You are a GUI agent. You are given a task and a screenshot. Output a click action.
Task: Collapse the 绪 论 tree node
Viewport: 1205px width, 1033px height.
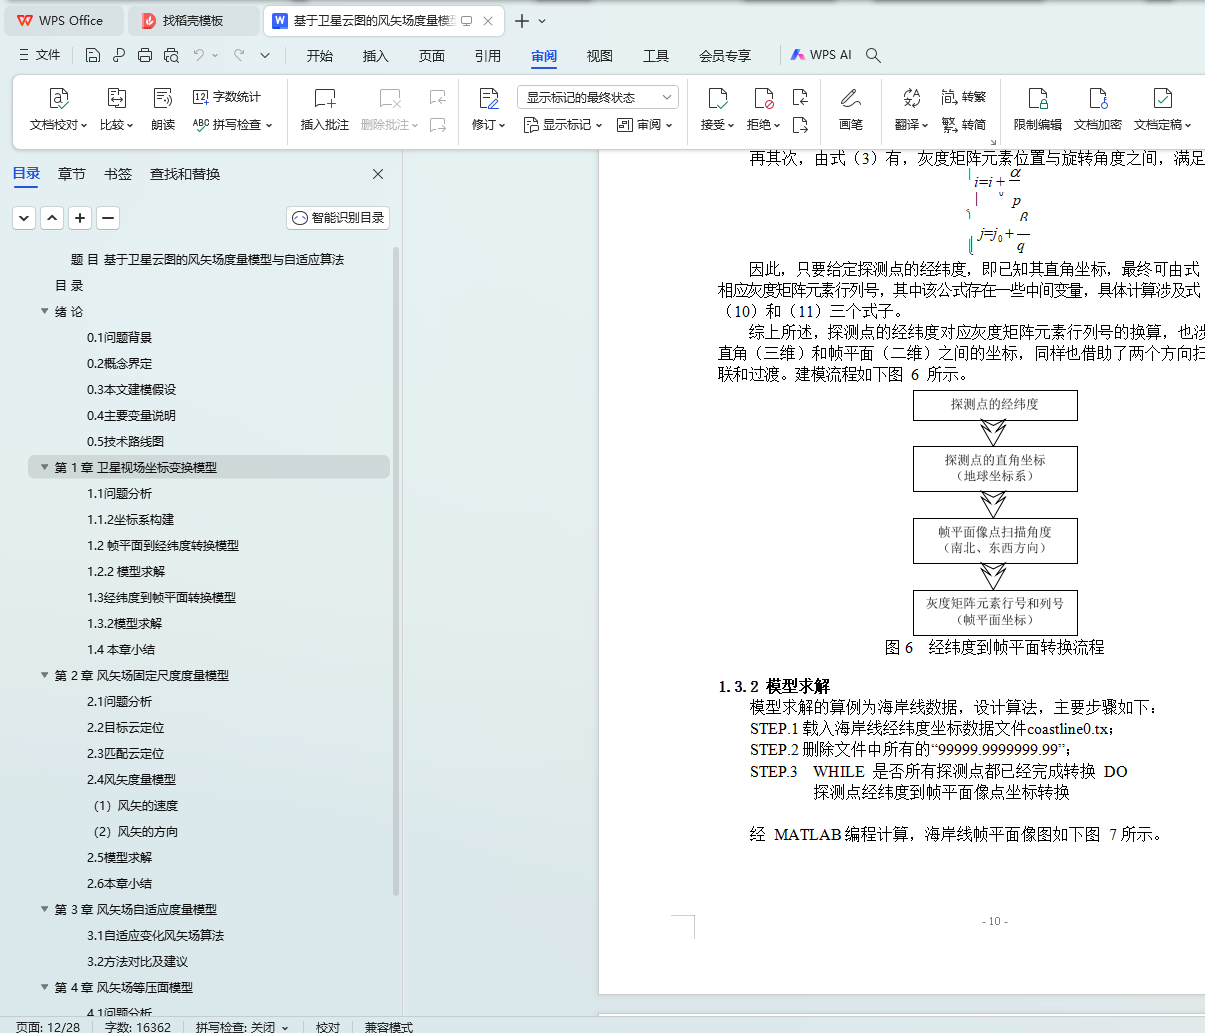[44, 311]
